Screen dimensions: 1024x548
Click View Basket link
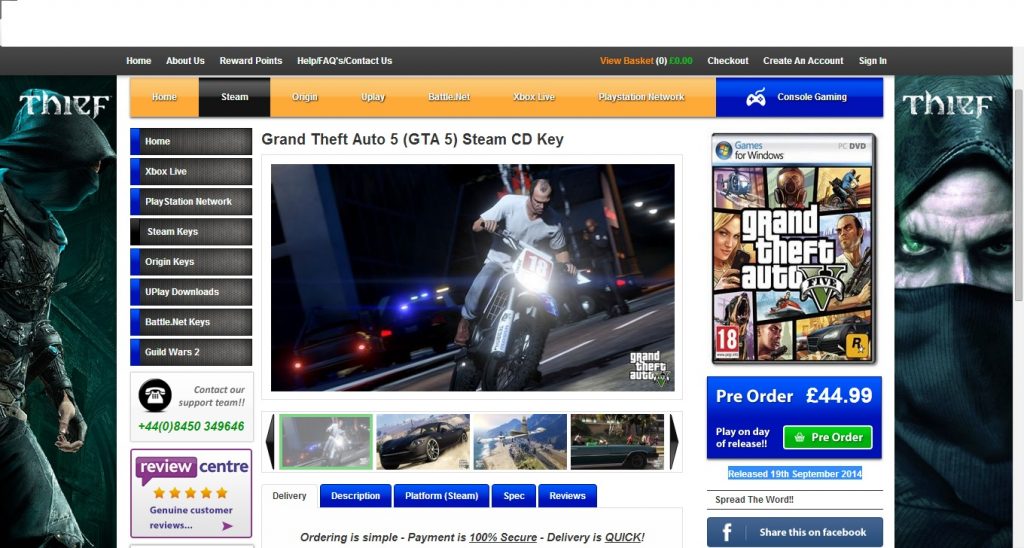tap(626, 61)
